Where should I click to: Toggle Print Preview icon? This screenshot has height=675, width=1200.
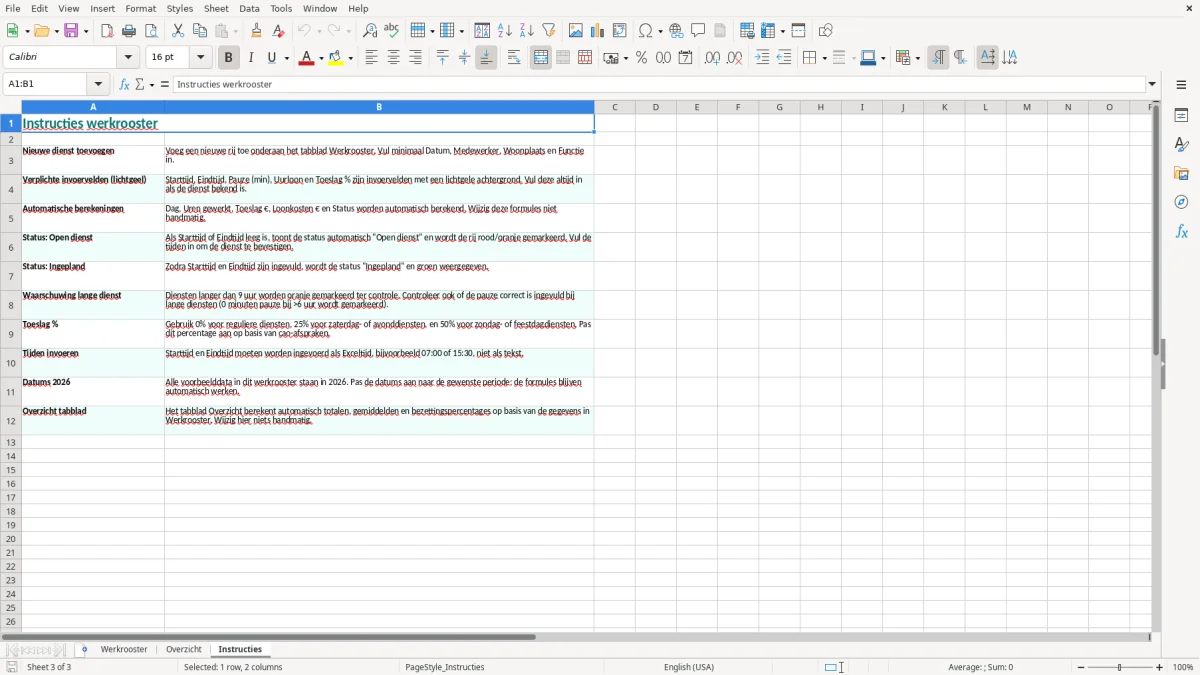tap(151, 31)
